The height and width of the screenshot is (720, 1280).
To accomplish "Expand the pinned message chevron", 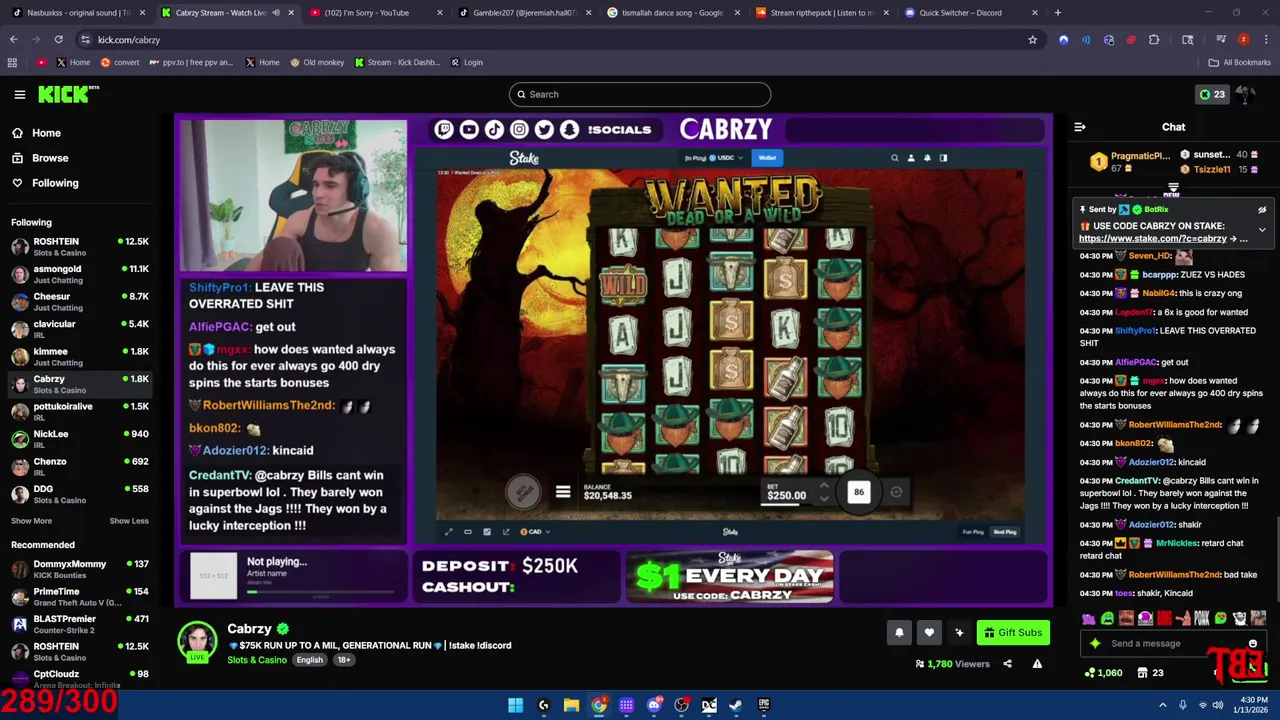I will [1262, 230].
